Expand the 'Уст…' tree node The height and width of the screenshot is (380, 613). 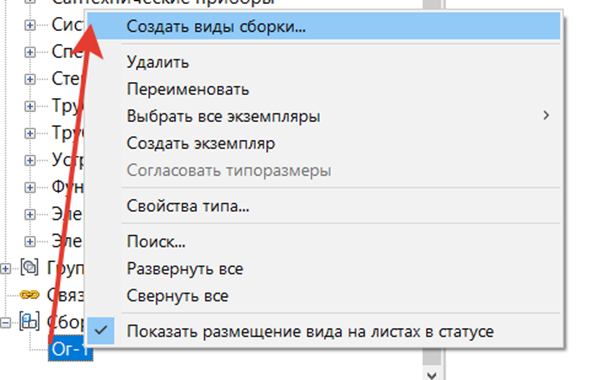pyautogui.click(x=30, y=160)
